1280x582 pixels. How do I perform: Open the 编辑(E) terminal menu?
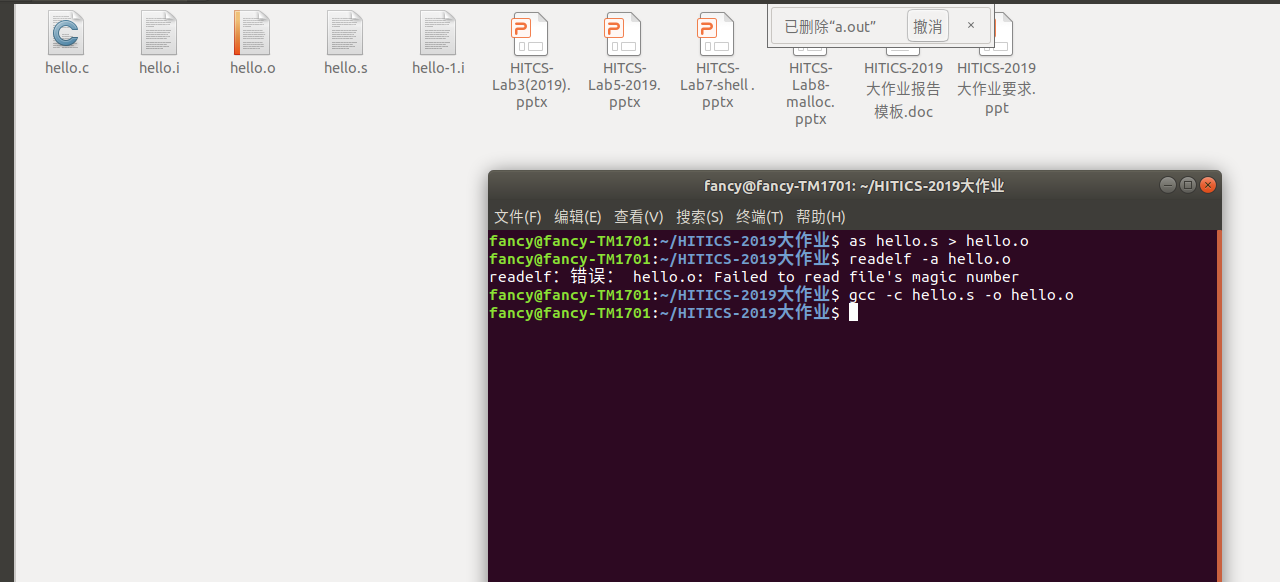(578, 217)
